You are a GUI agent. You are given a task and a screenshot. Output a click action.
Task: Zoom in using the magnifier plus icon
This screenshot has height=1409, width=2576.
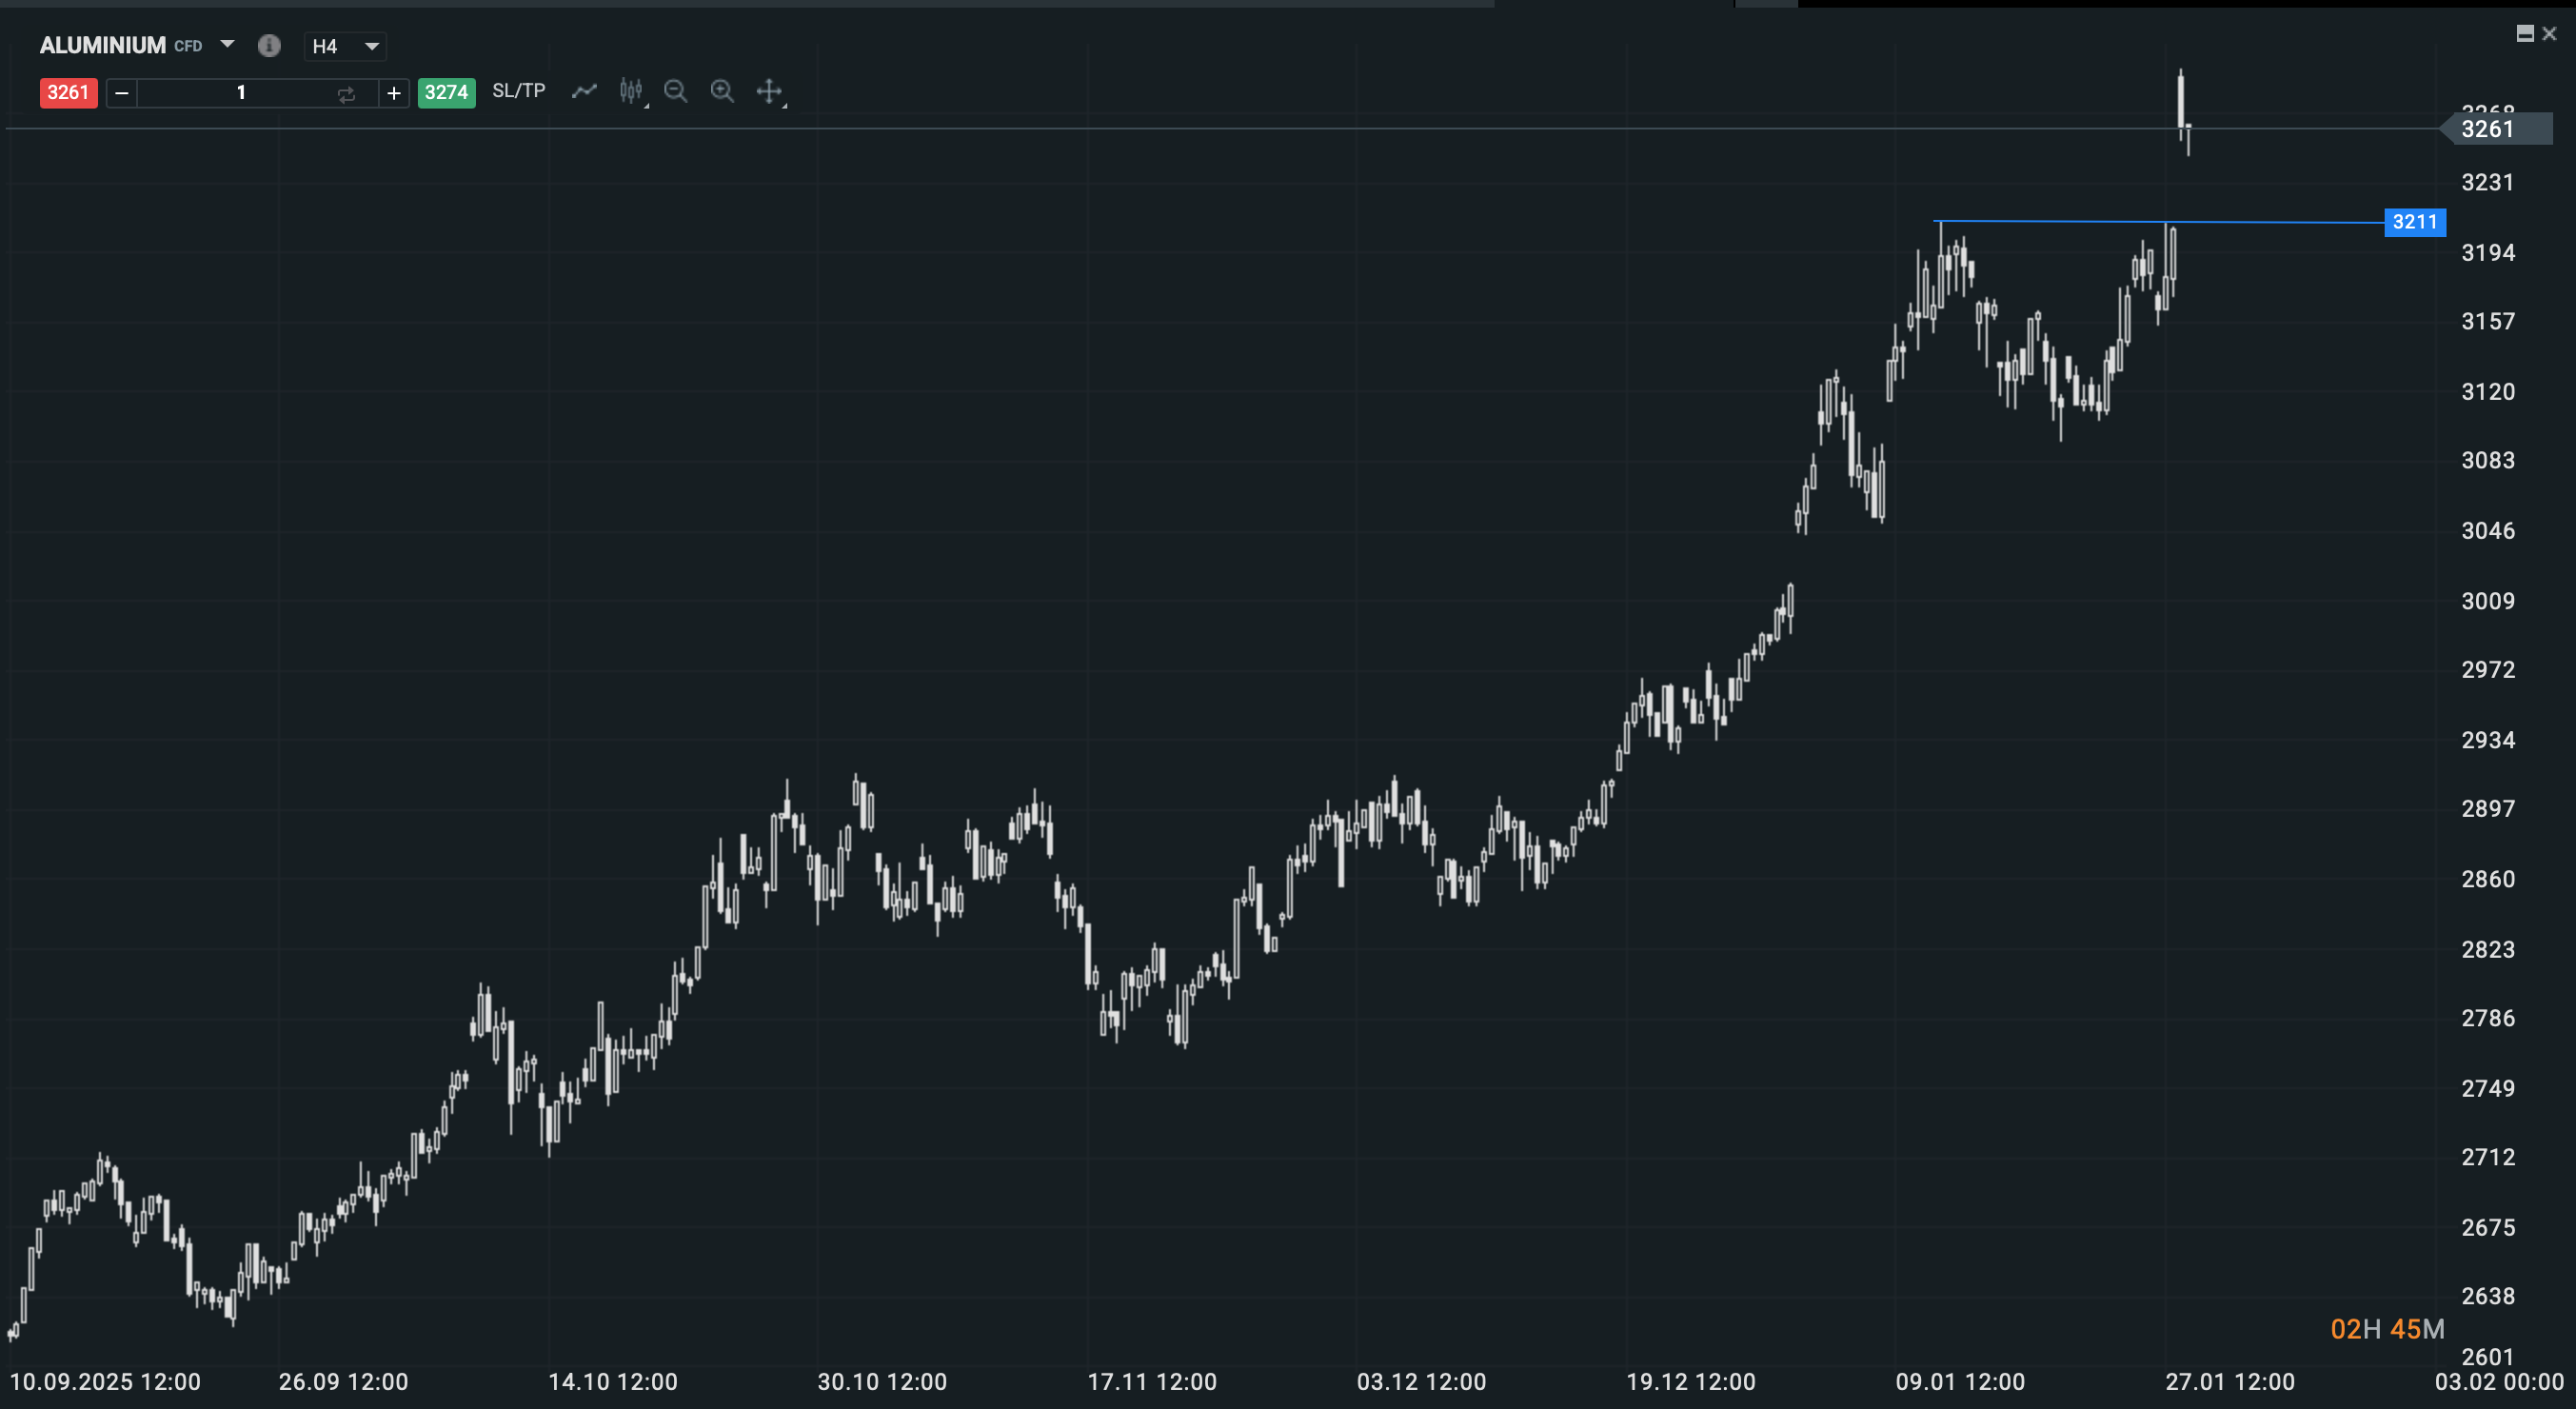click(x=722, y=91)
